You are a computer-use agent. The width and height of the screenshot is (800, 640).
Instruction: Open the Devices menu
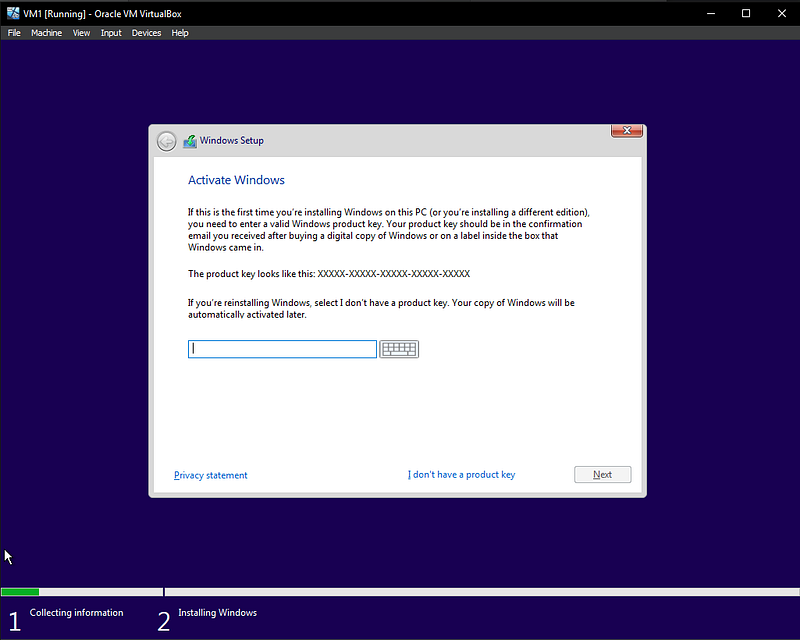tap(146, 33)
